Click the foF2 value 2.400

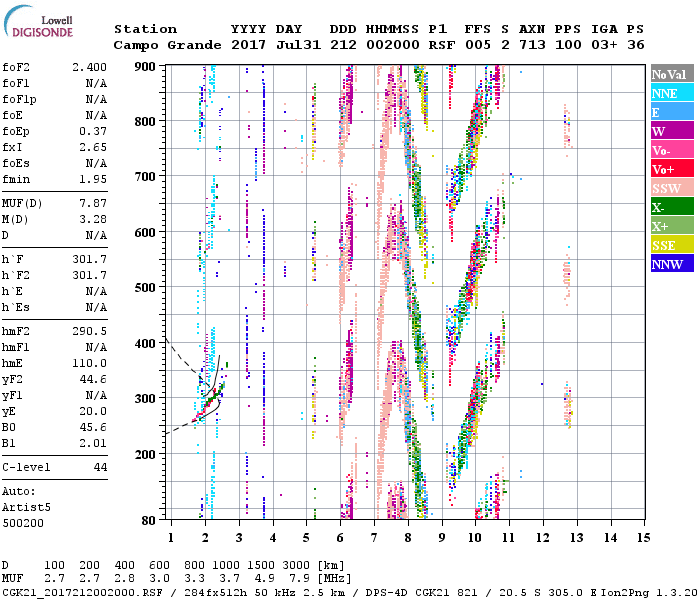[88, 67]
